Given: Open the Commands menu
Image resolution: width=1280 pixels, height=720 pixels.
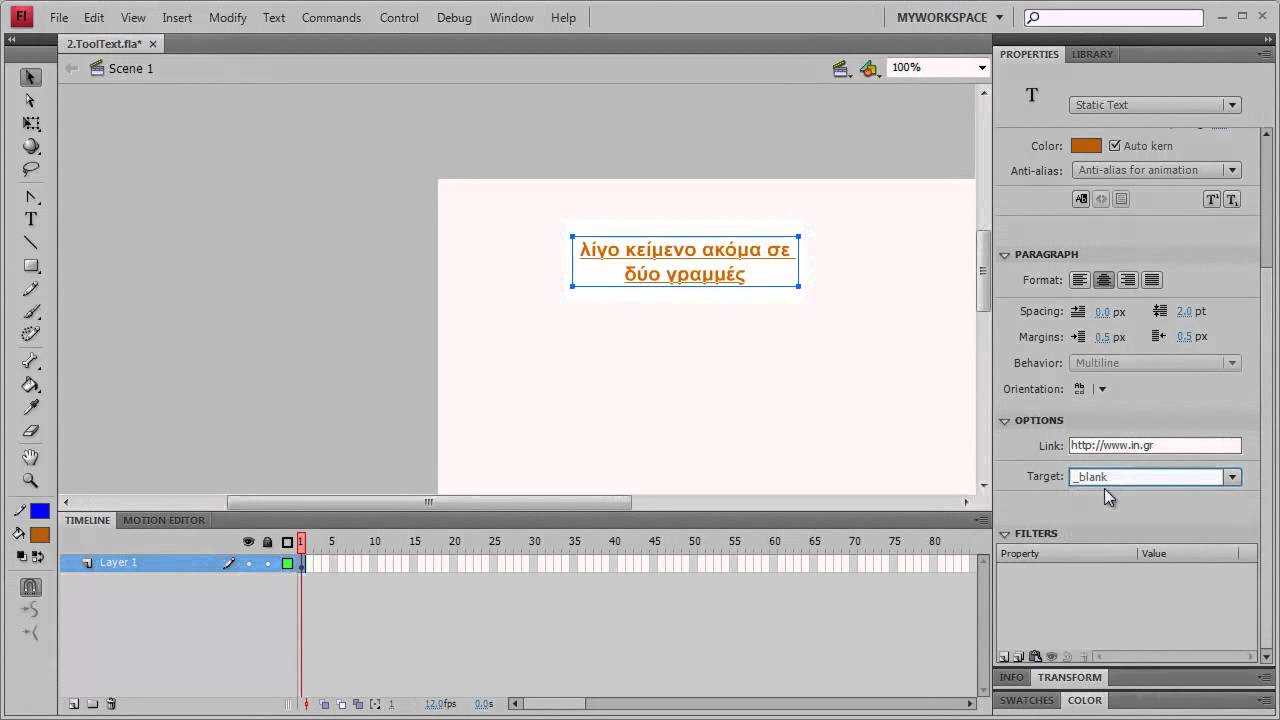Looking at the screenshot, I should (331, 18).
